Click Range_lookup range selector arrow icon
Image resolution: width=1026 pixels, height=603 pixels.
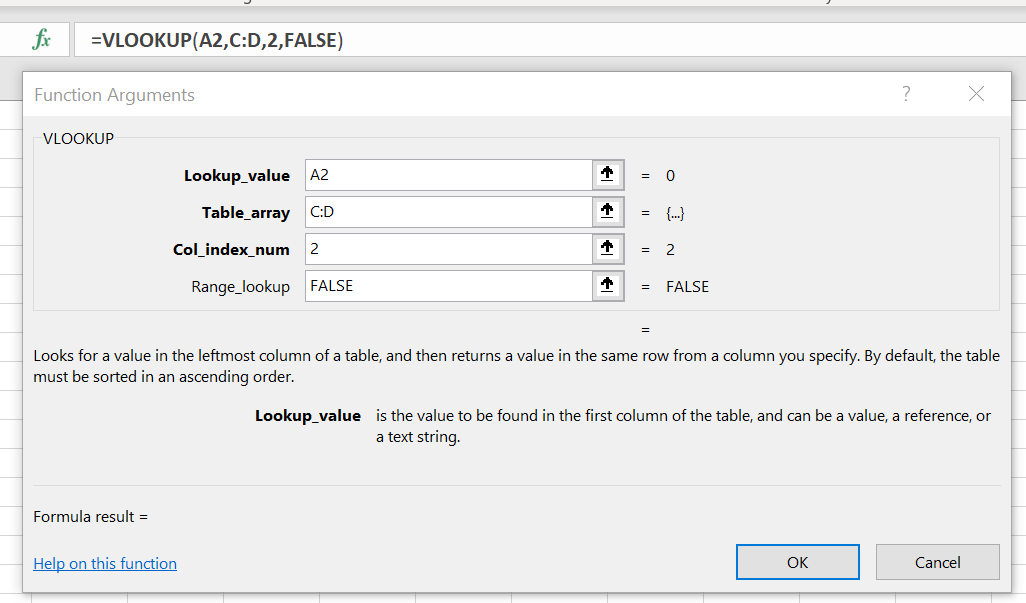(608, 286)
